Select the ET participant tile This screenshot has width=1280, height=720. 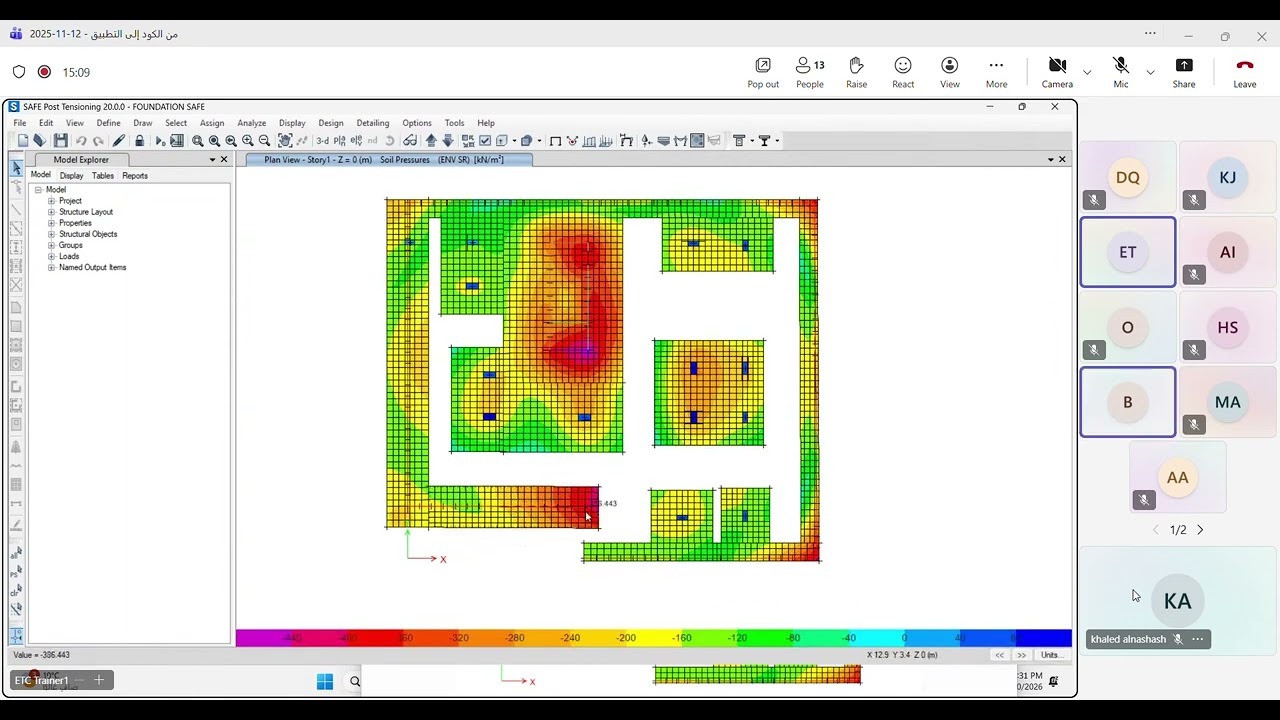(1128, 252)
